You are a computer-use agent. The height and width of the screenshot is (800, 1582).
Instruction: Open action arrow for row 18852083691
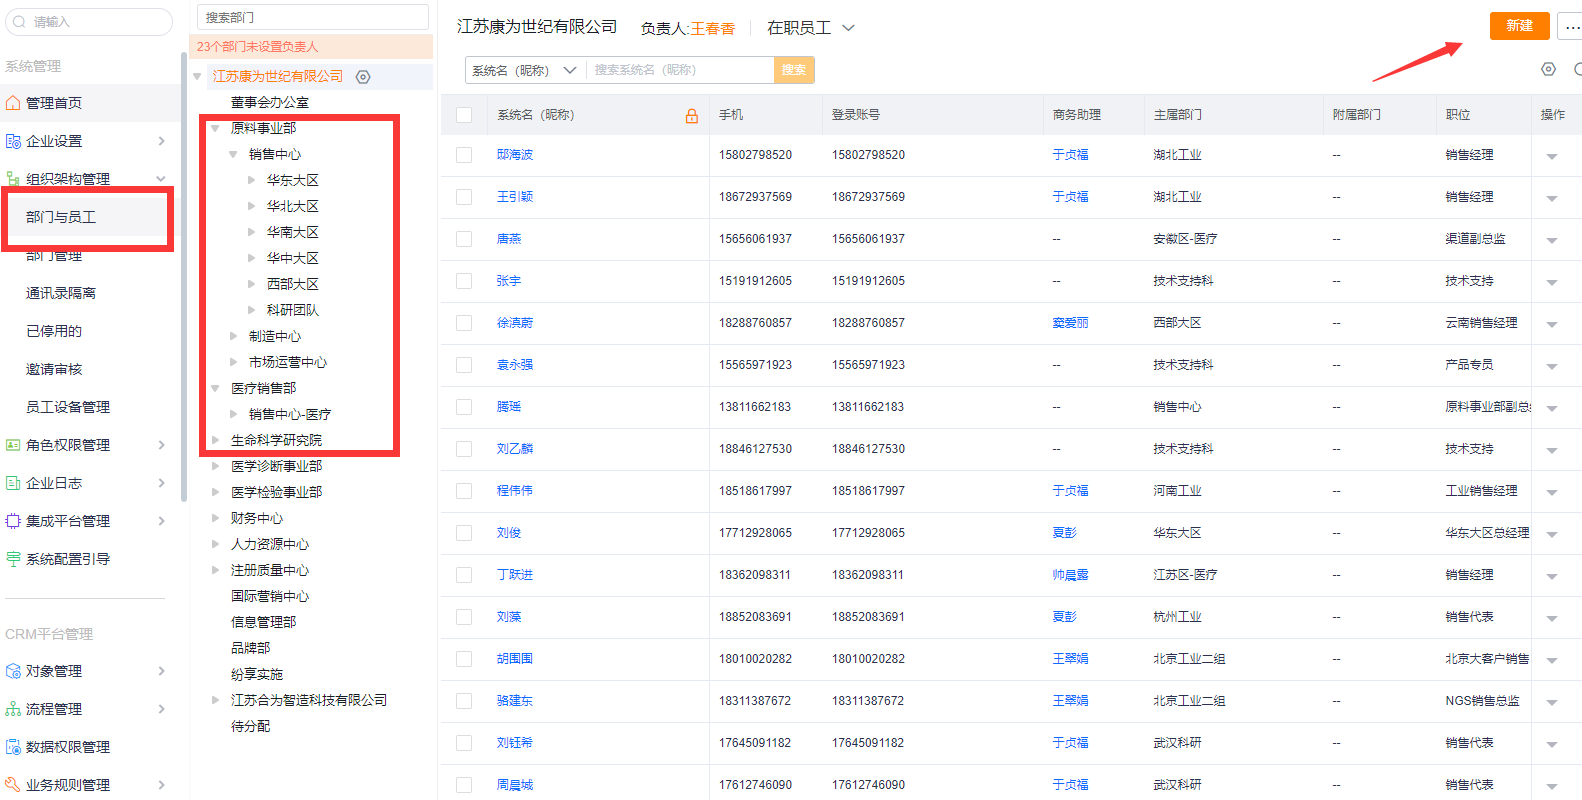[x=1552, y=618]
